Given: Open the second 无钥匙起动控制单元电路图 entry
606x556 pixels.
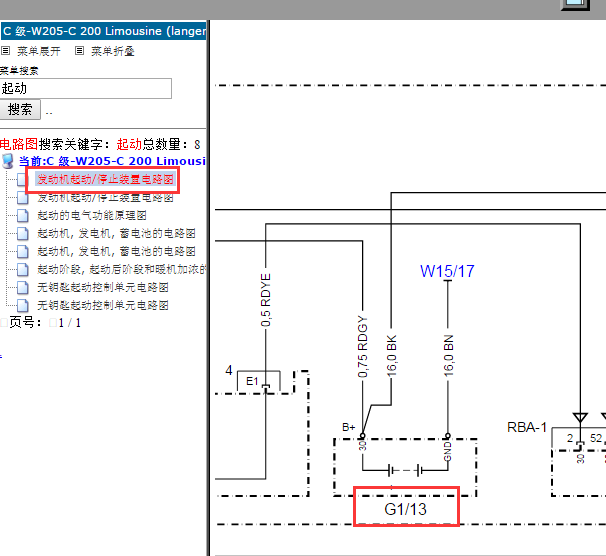Looking at the screenshot, I should (x=103, y=305).
